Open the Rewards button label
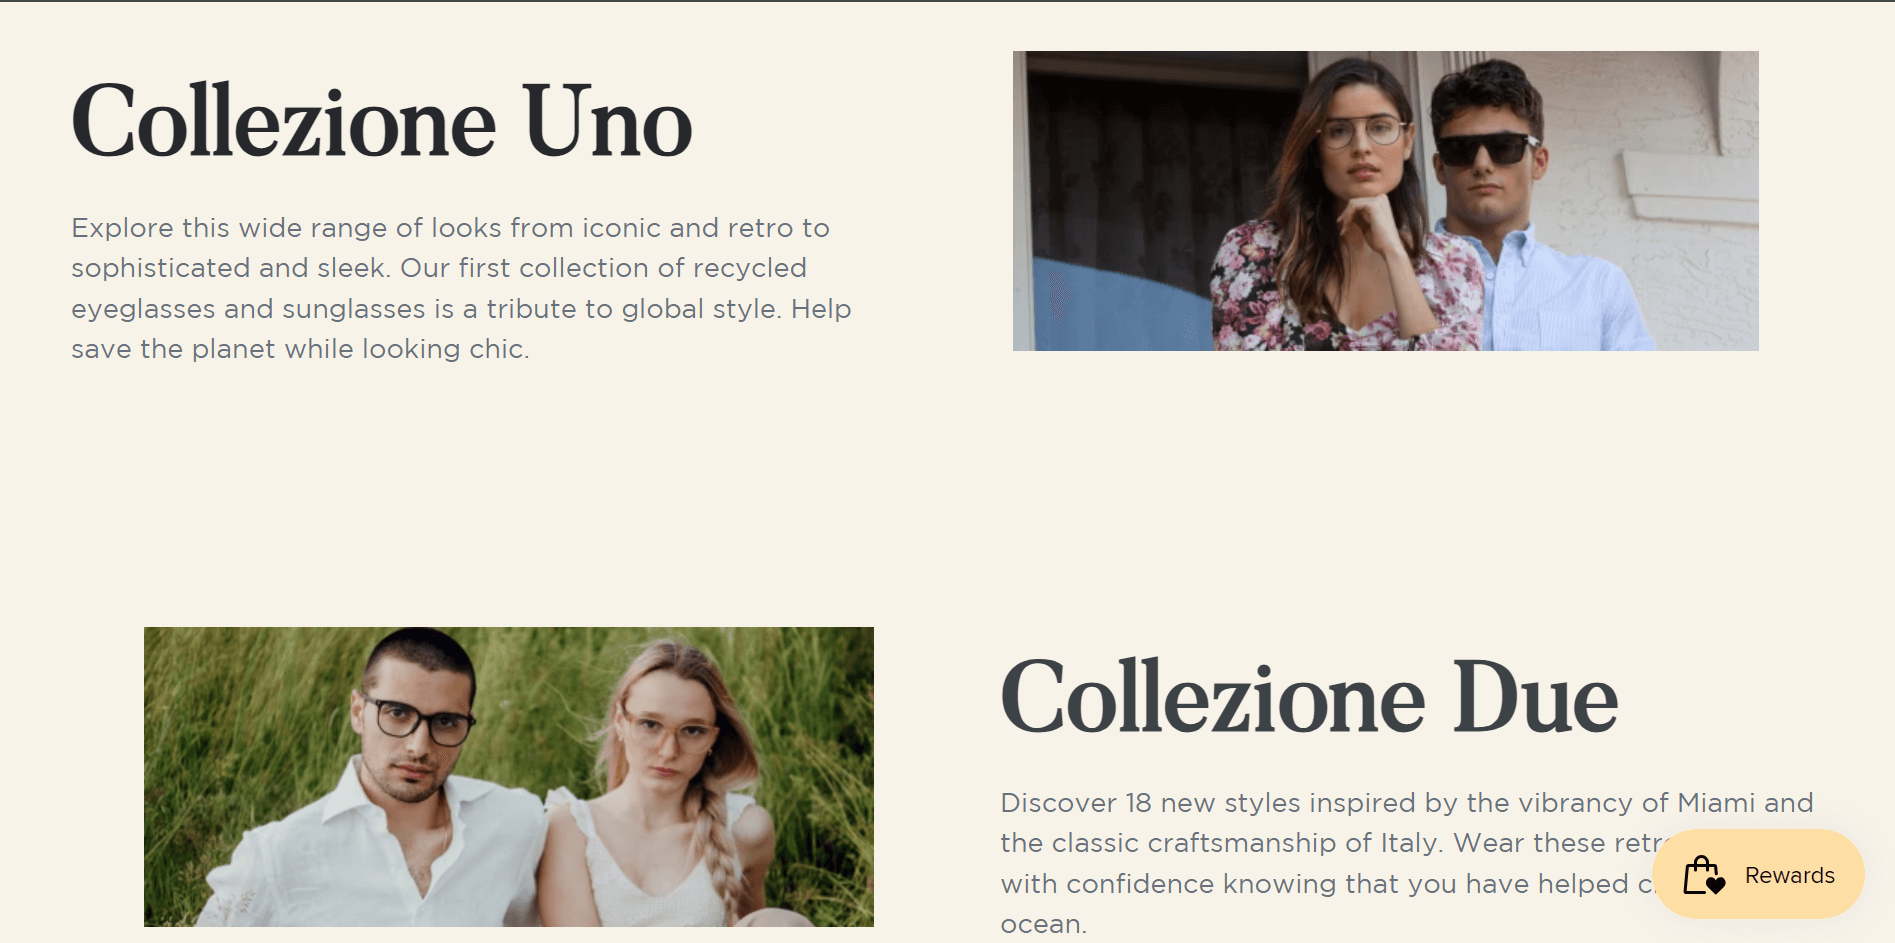 point(1789,875)
